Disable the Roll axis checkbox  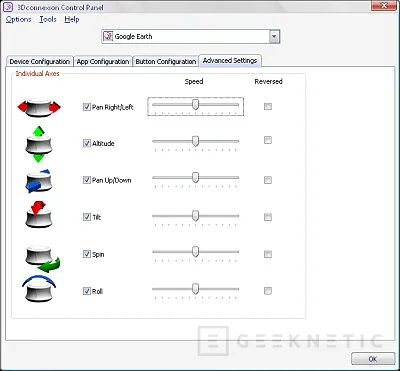[87, 291]
